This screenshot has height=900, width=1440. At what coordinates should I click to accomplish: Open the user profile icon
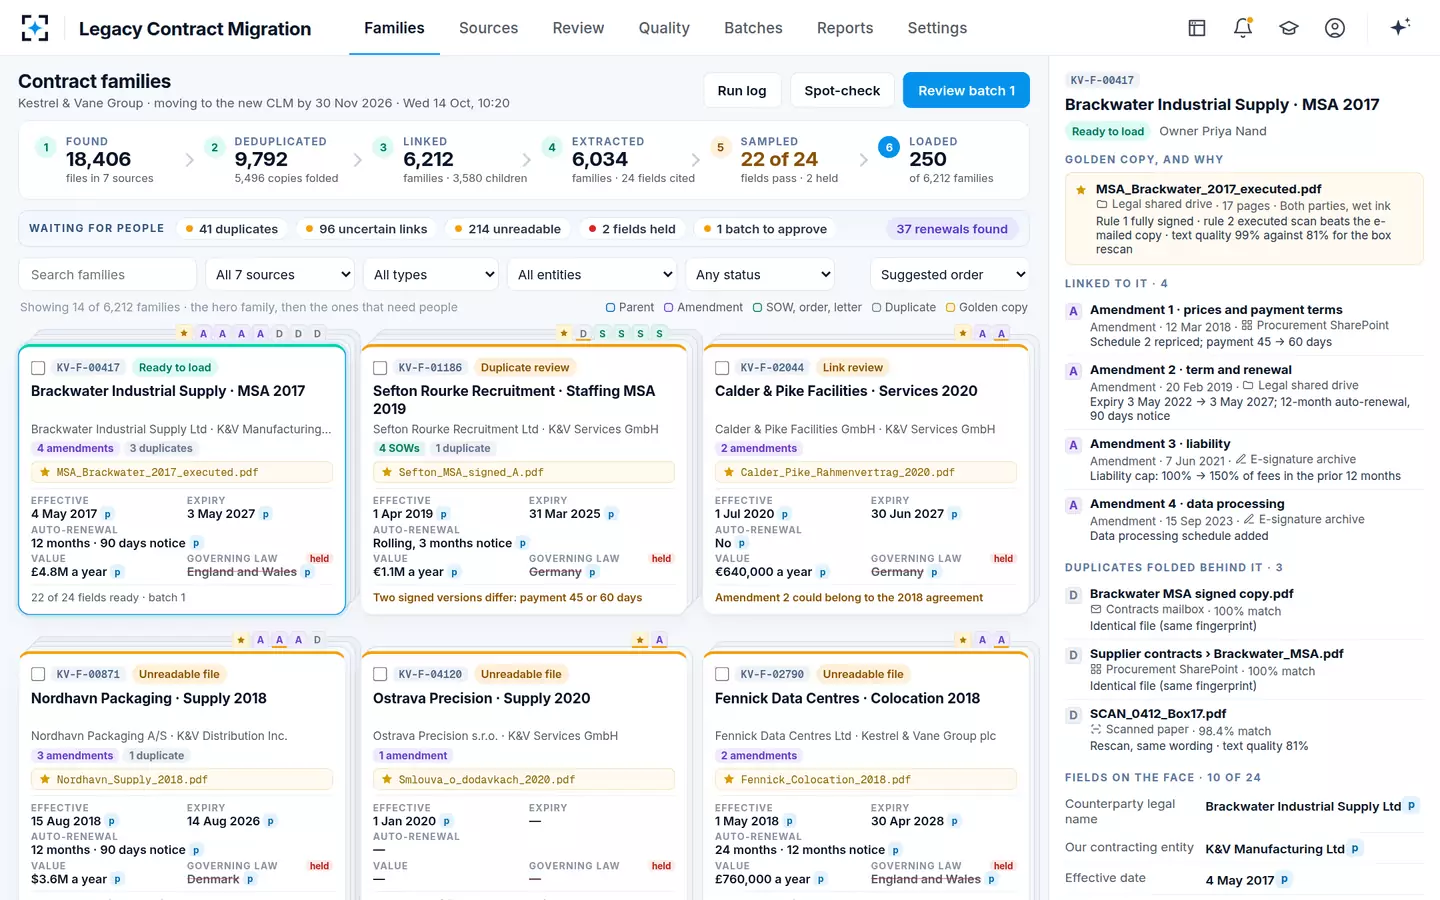tap(1335, 28)
